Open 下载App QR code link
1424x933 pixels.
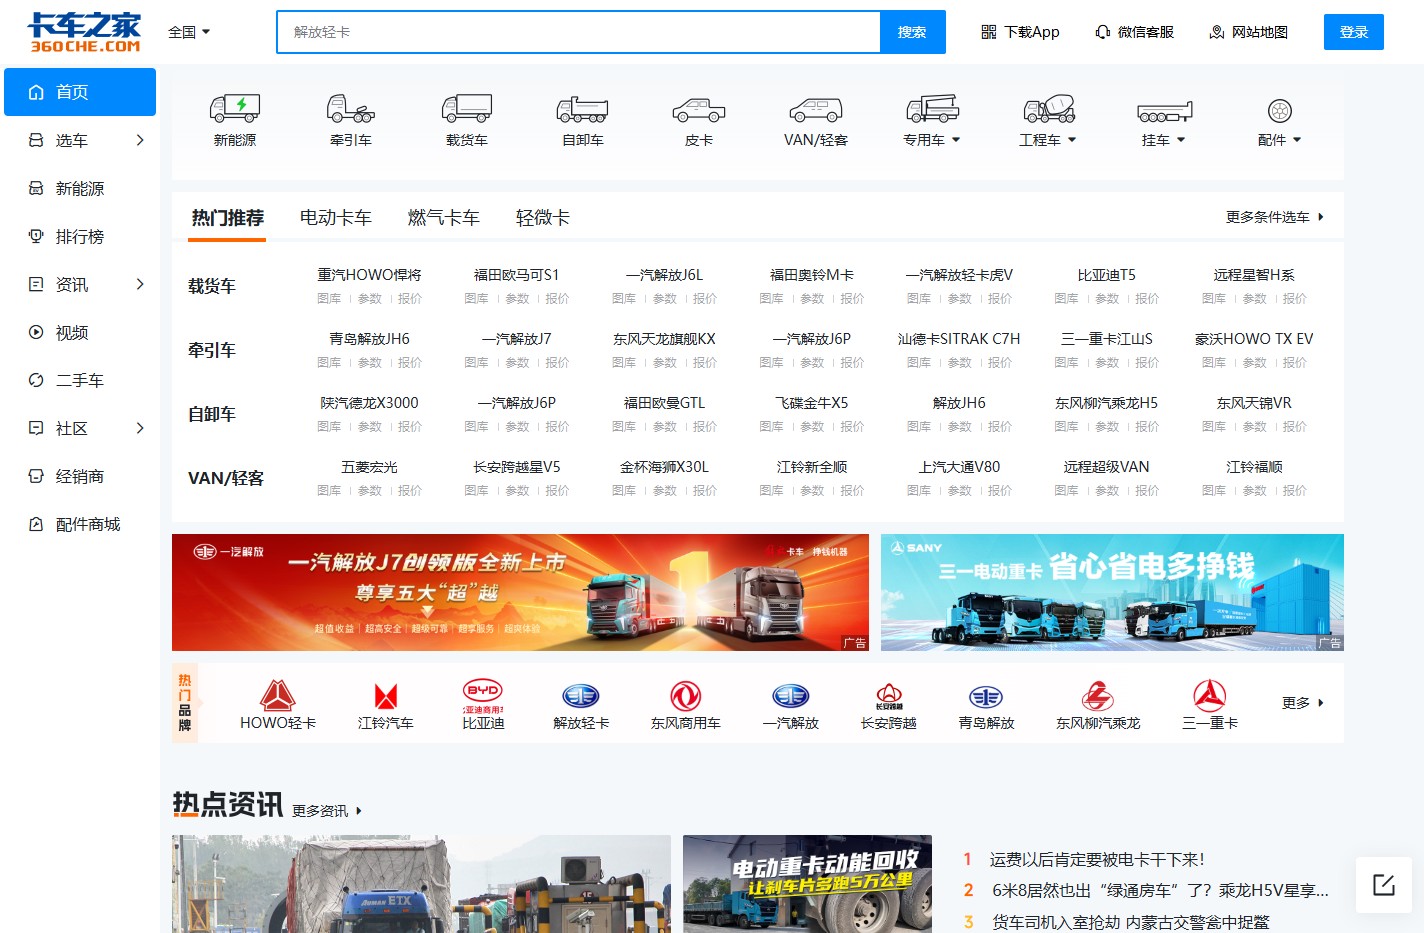(1020, 32)
